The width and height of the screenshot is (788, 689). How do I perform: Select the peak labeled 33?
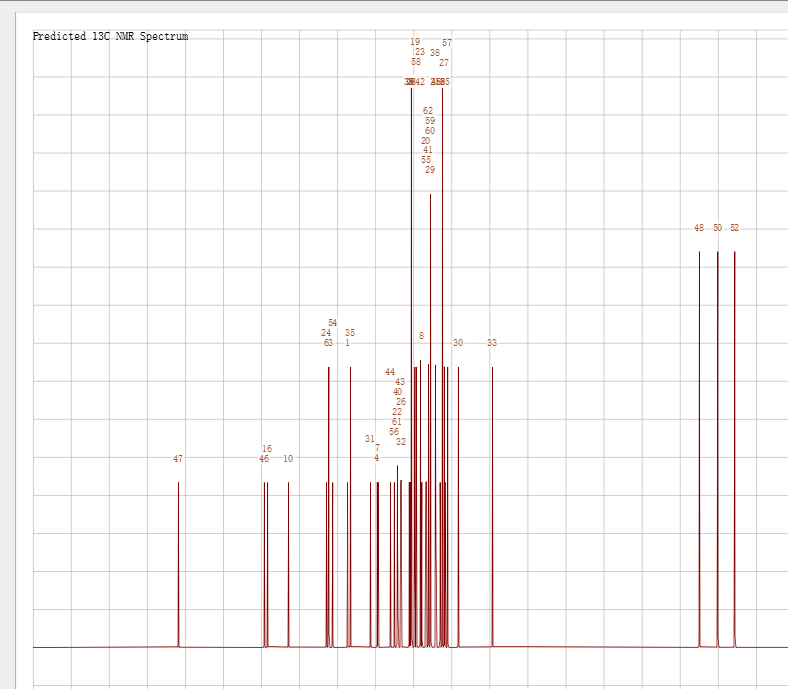point(492,343)
